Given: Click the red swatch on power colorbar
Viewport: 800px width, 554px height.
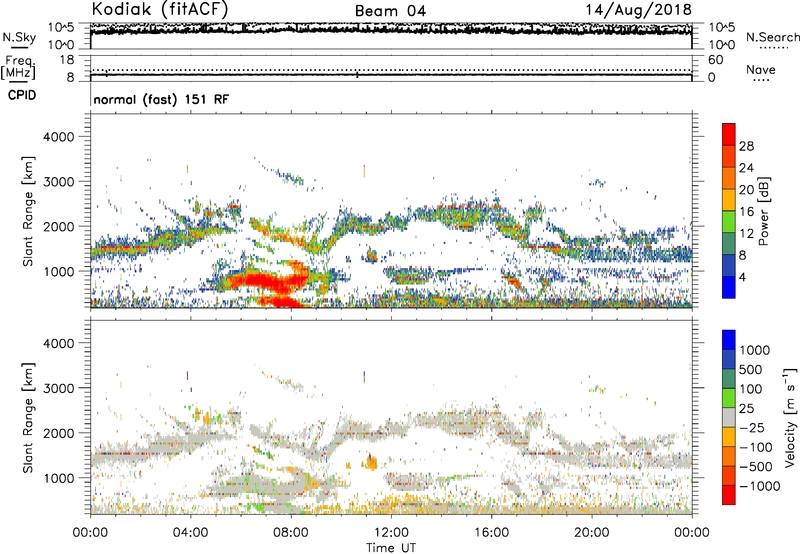Looking at the screenshot, I should click(x=729, y=135).
